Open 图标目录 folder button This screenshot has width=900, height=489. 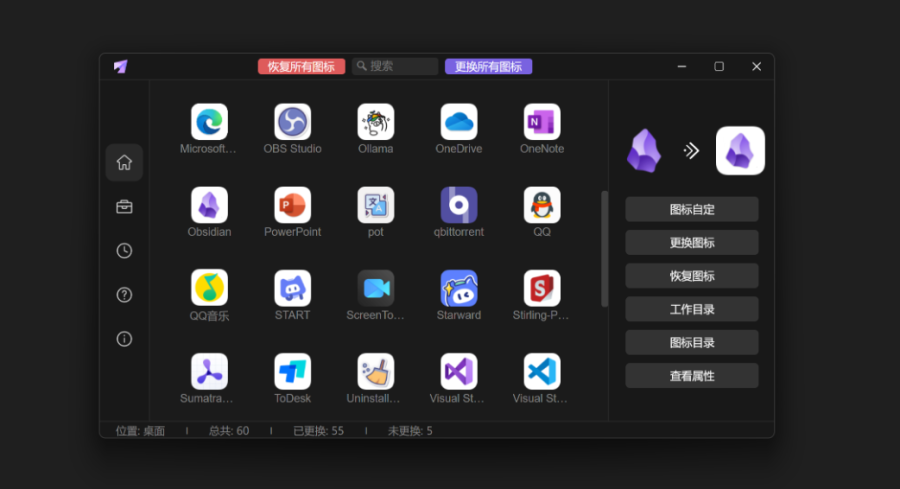(692, 343)
